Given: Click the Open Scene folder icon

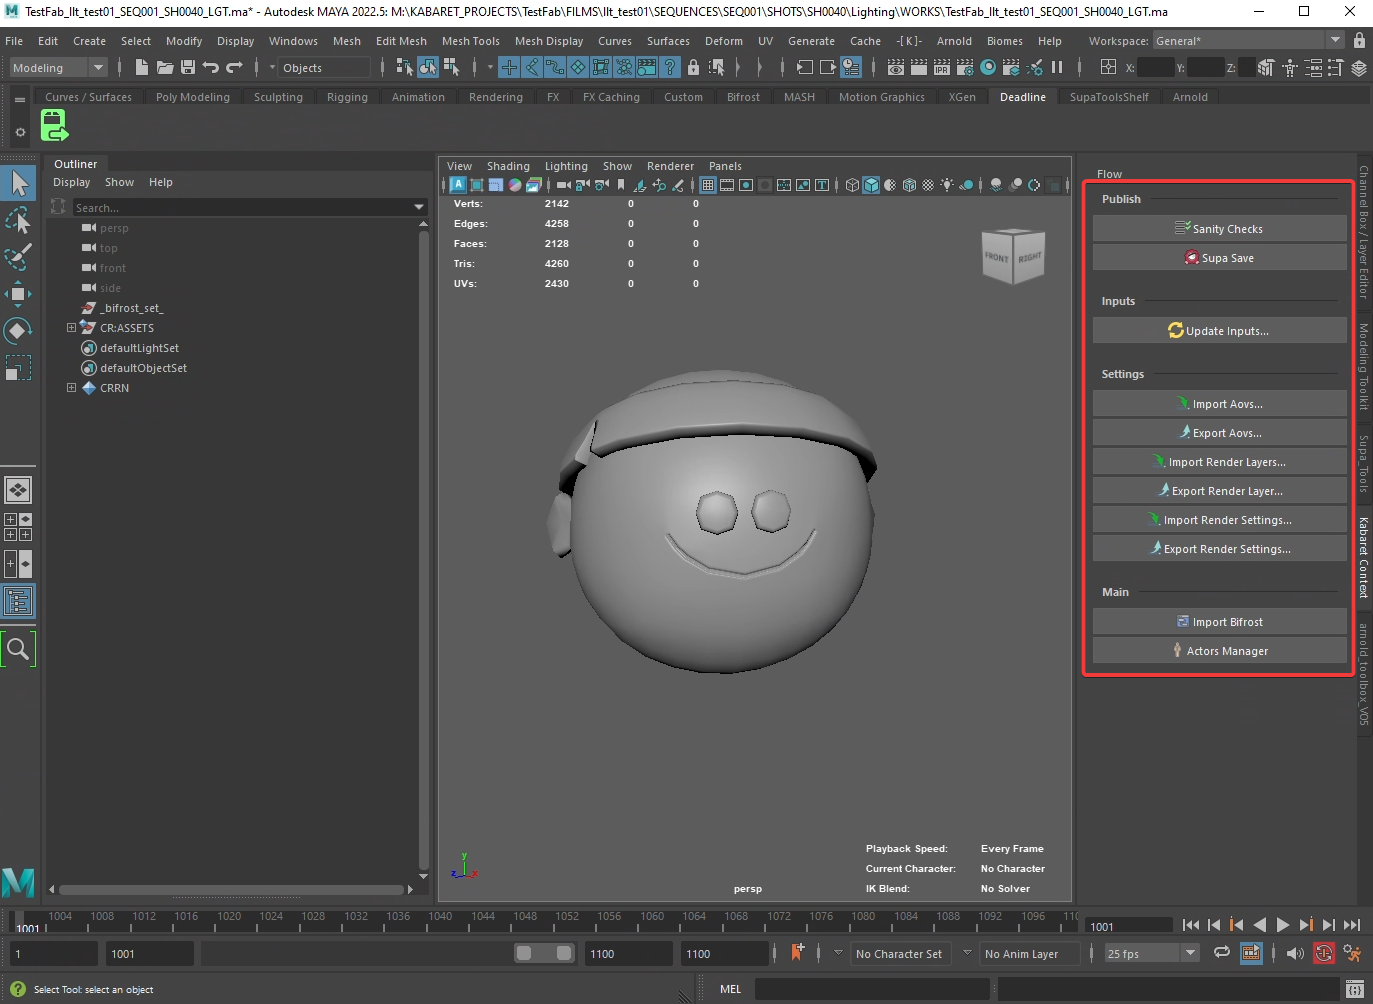Looking at the screenshot, I should (x=165, y=68).
